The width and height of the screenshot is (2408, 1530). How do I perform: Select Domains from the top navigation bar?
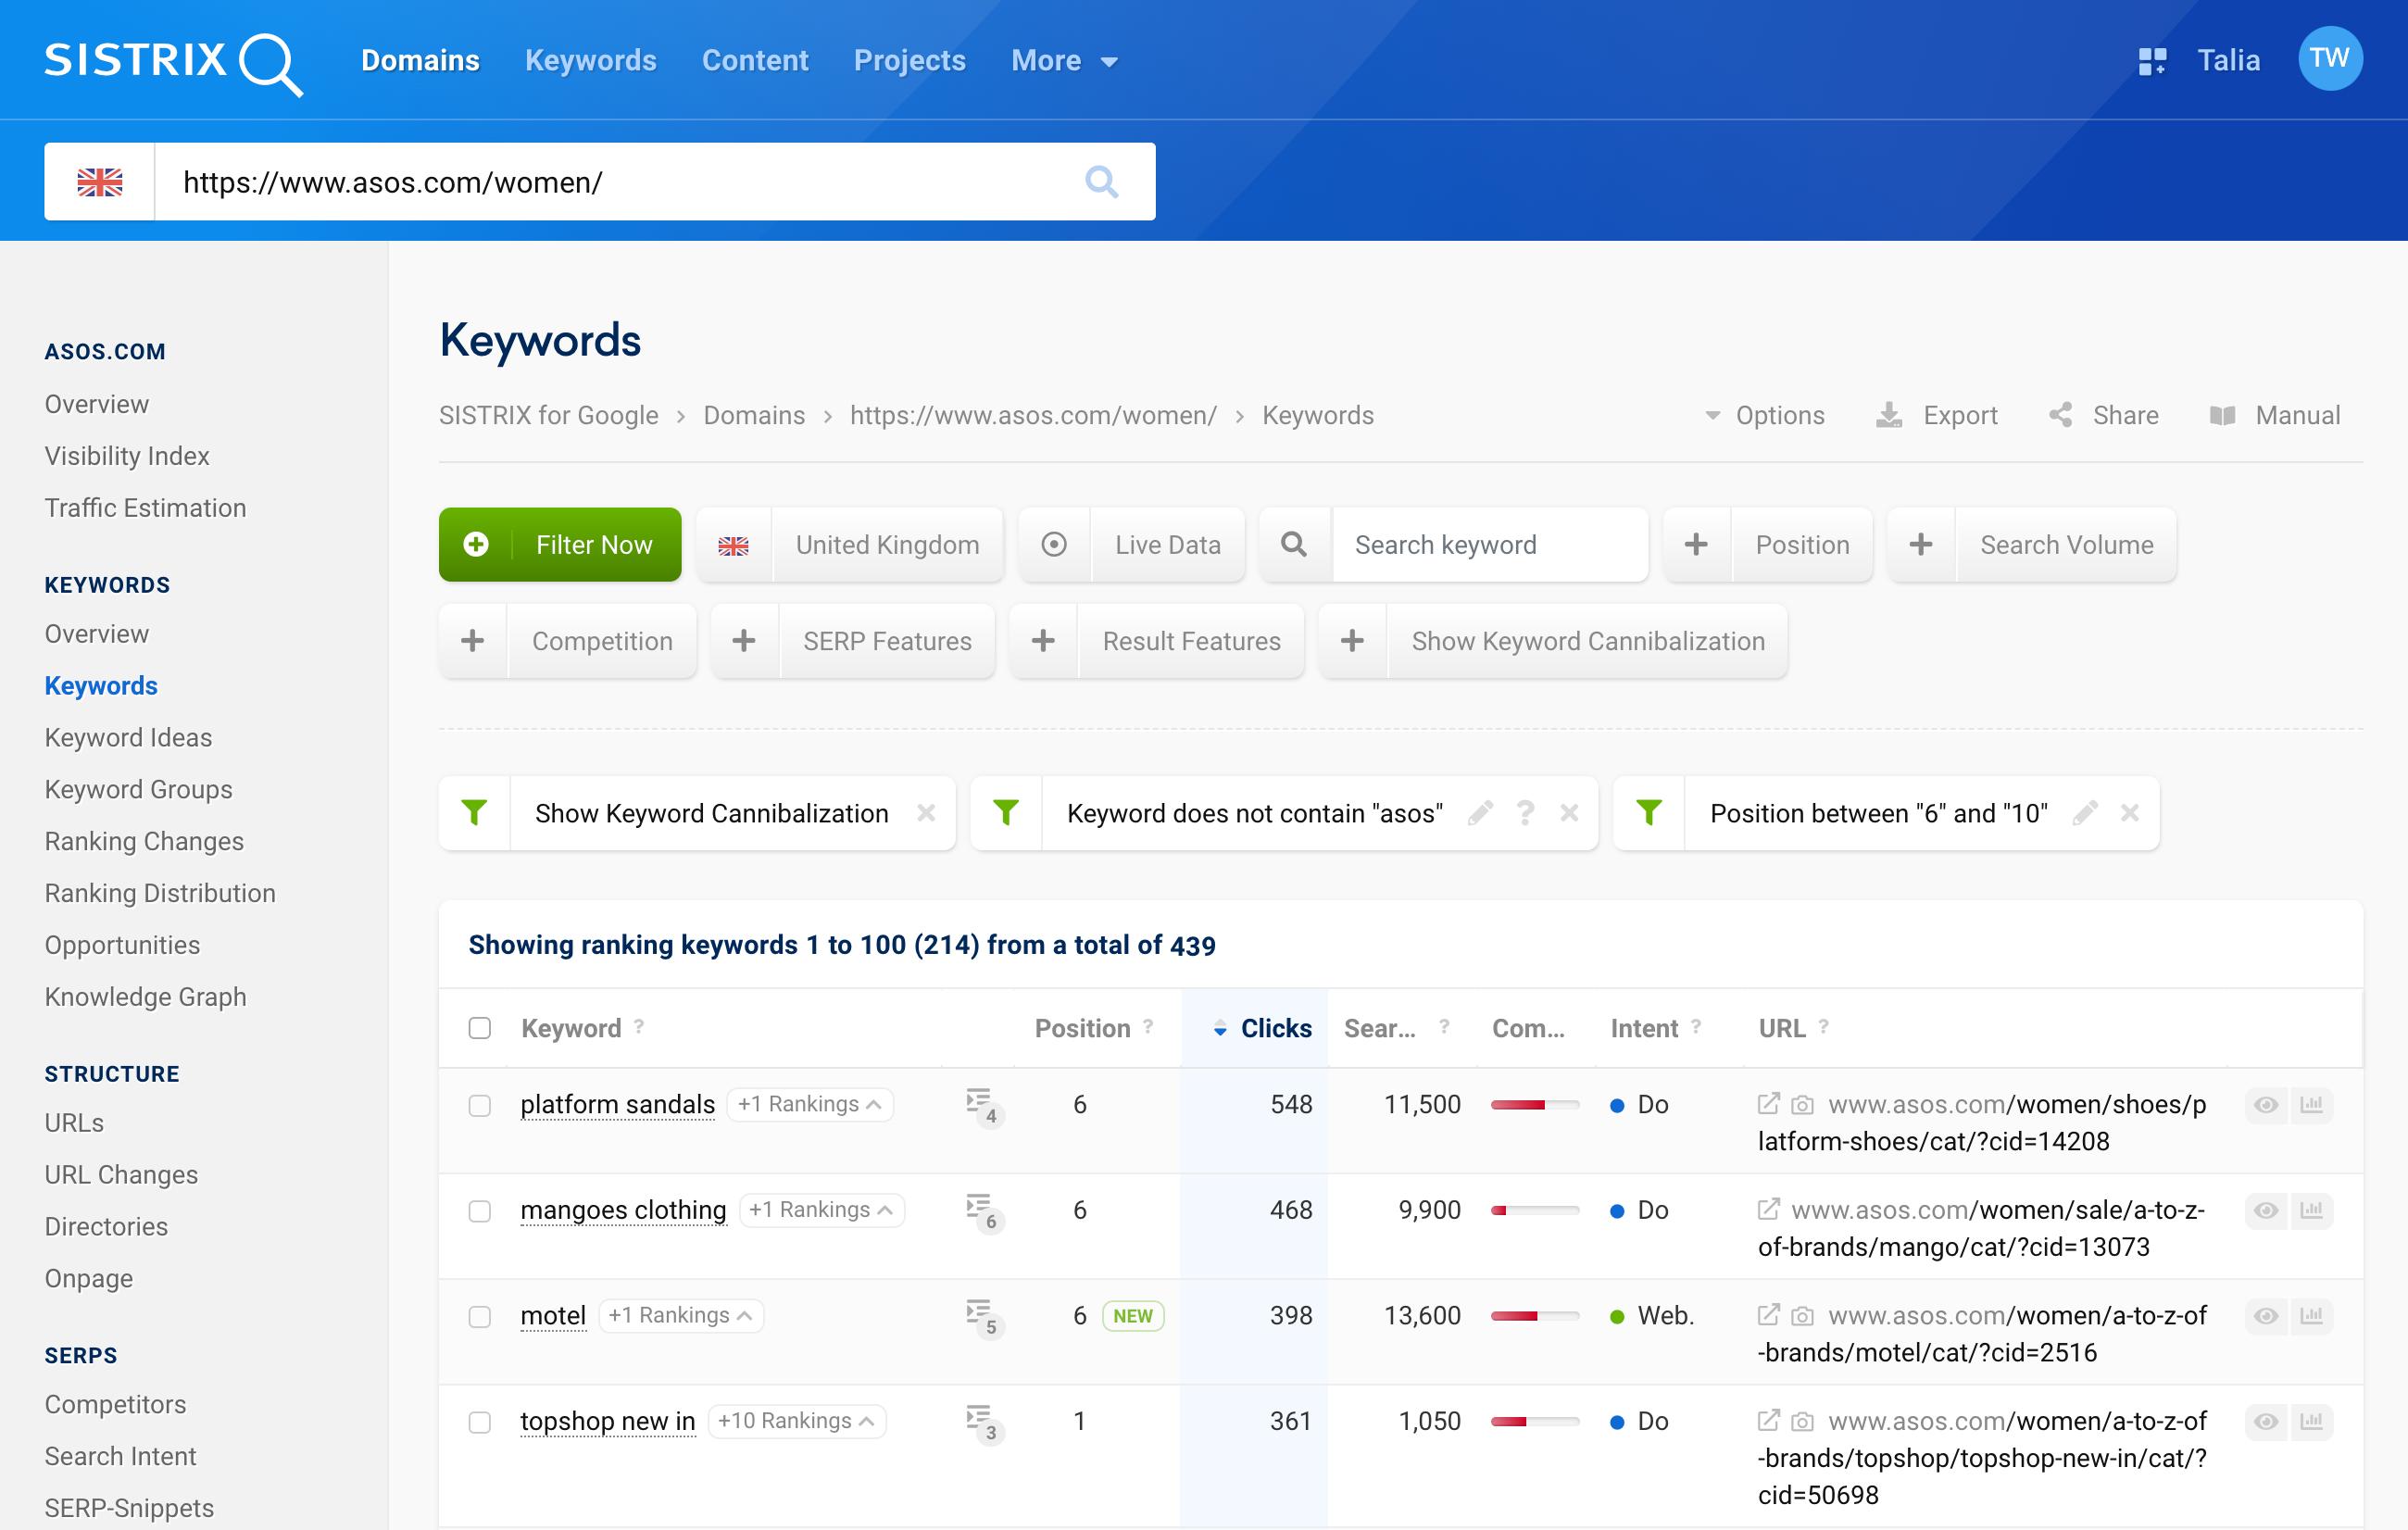click(x=420, y=59)
